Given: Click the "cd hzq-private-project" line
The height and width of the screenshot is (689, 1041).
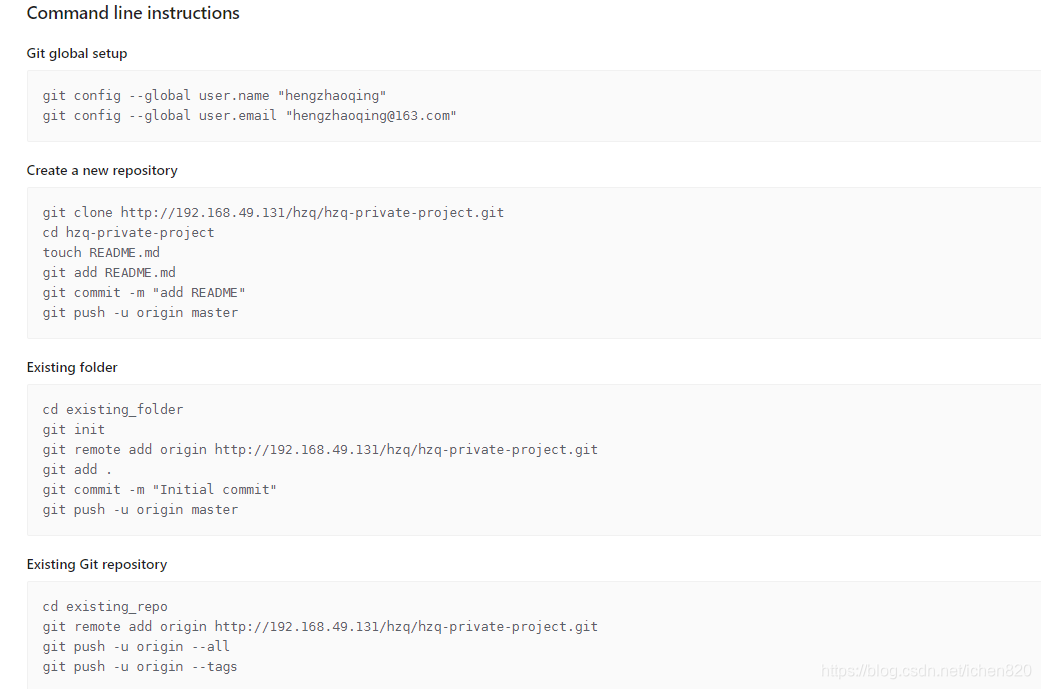Looking at the screenshot, I should click(x=128, y=233).
